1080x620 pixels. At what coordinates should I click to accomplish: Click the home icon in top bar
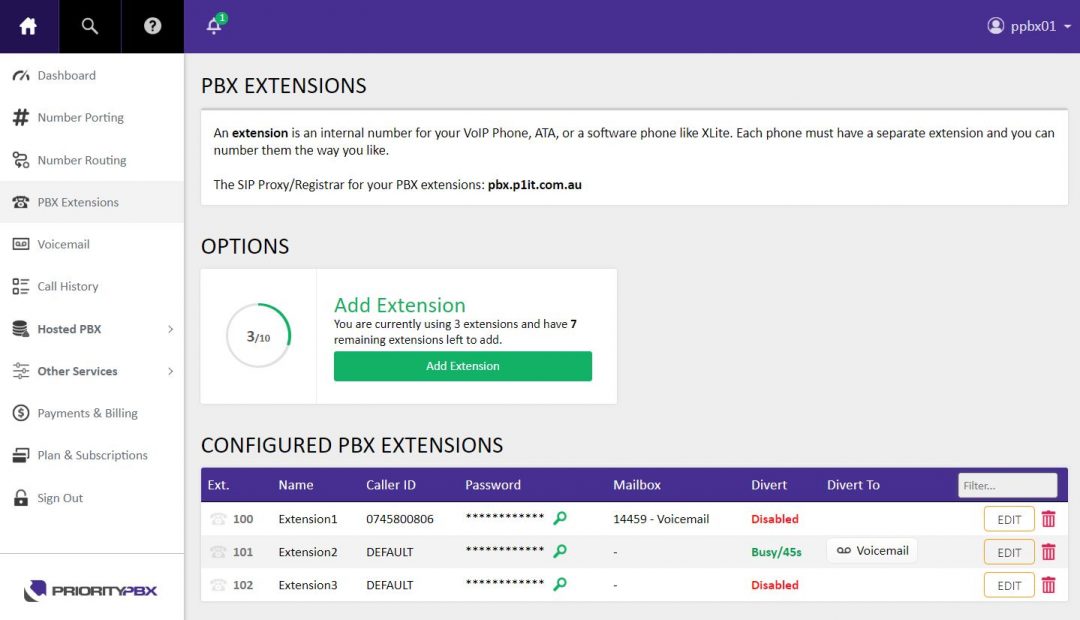point(28,26)
